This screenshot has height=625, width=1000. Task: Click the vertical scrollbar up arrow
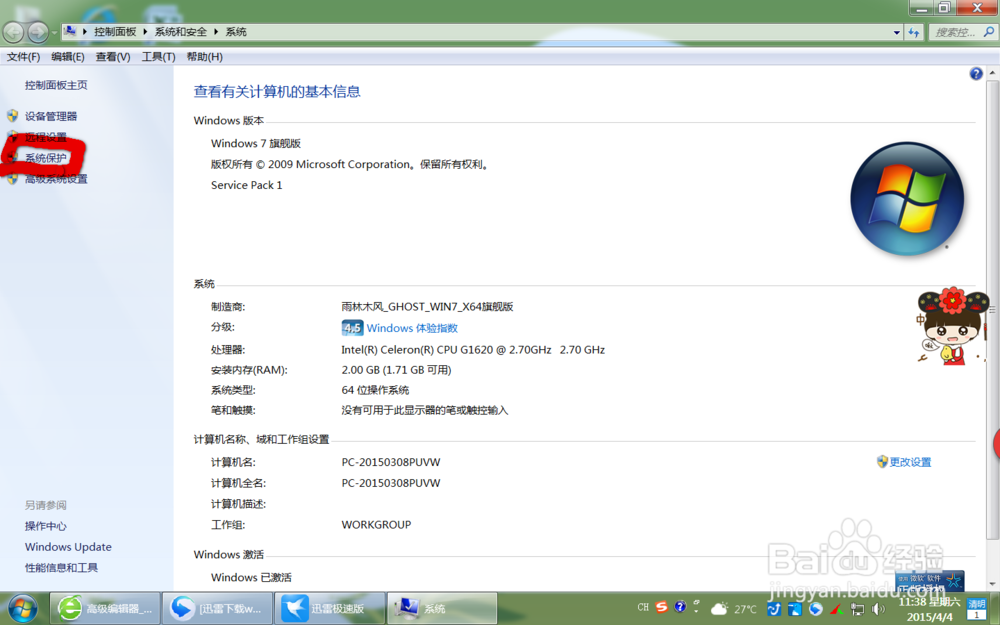pyautogui.click(x=992, y=73)
